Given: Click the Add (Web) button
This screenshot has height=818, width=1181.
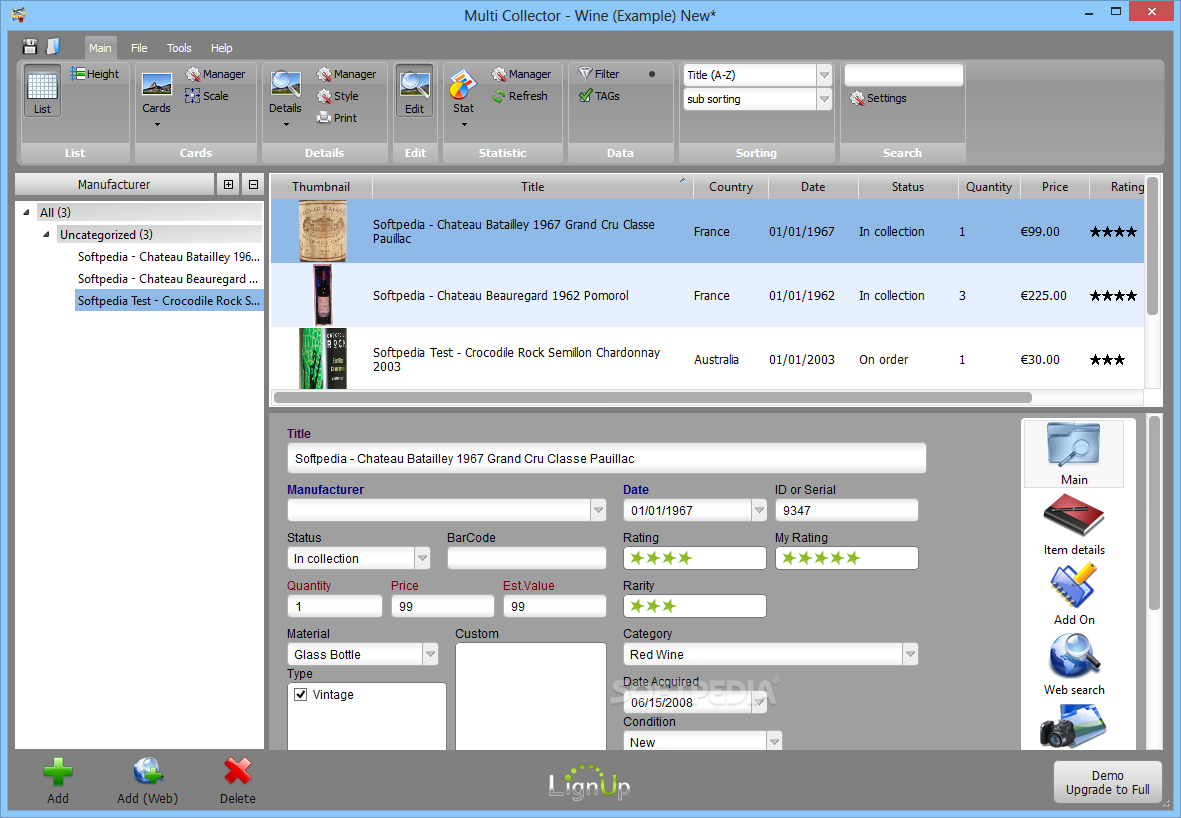Looking at the screenshot, I should tap(148, 781).
